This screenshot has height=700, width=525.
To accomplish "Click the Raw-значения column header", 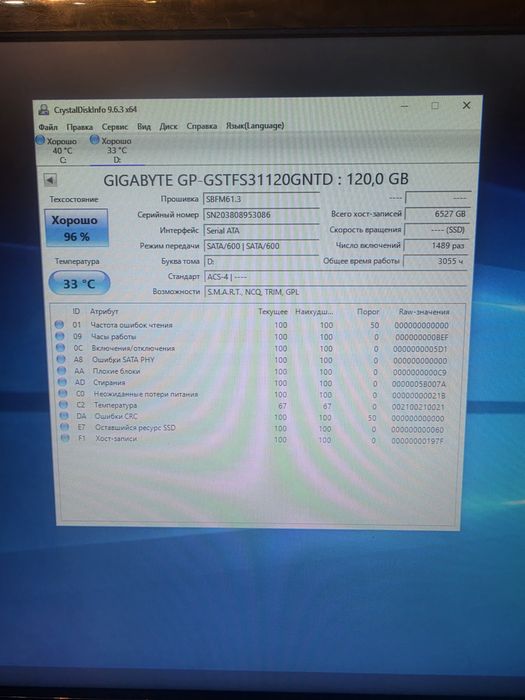I will 424,312.
